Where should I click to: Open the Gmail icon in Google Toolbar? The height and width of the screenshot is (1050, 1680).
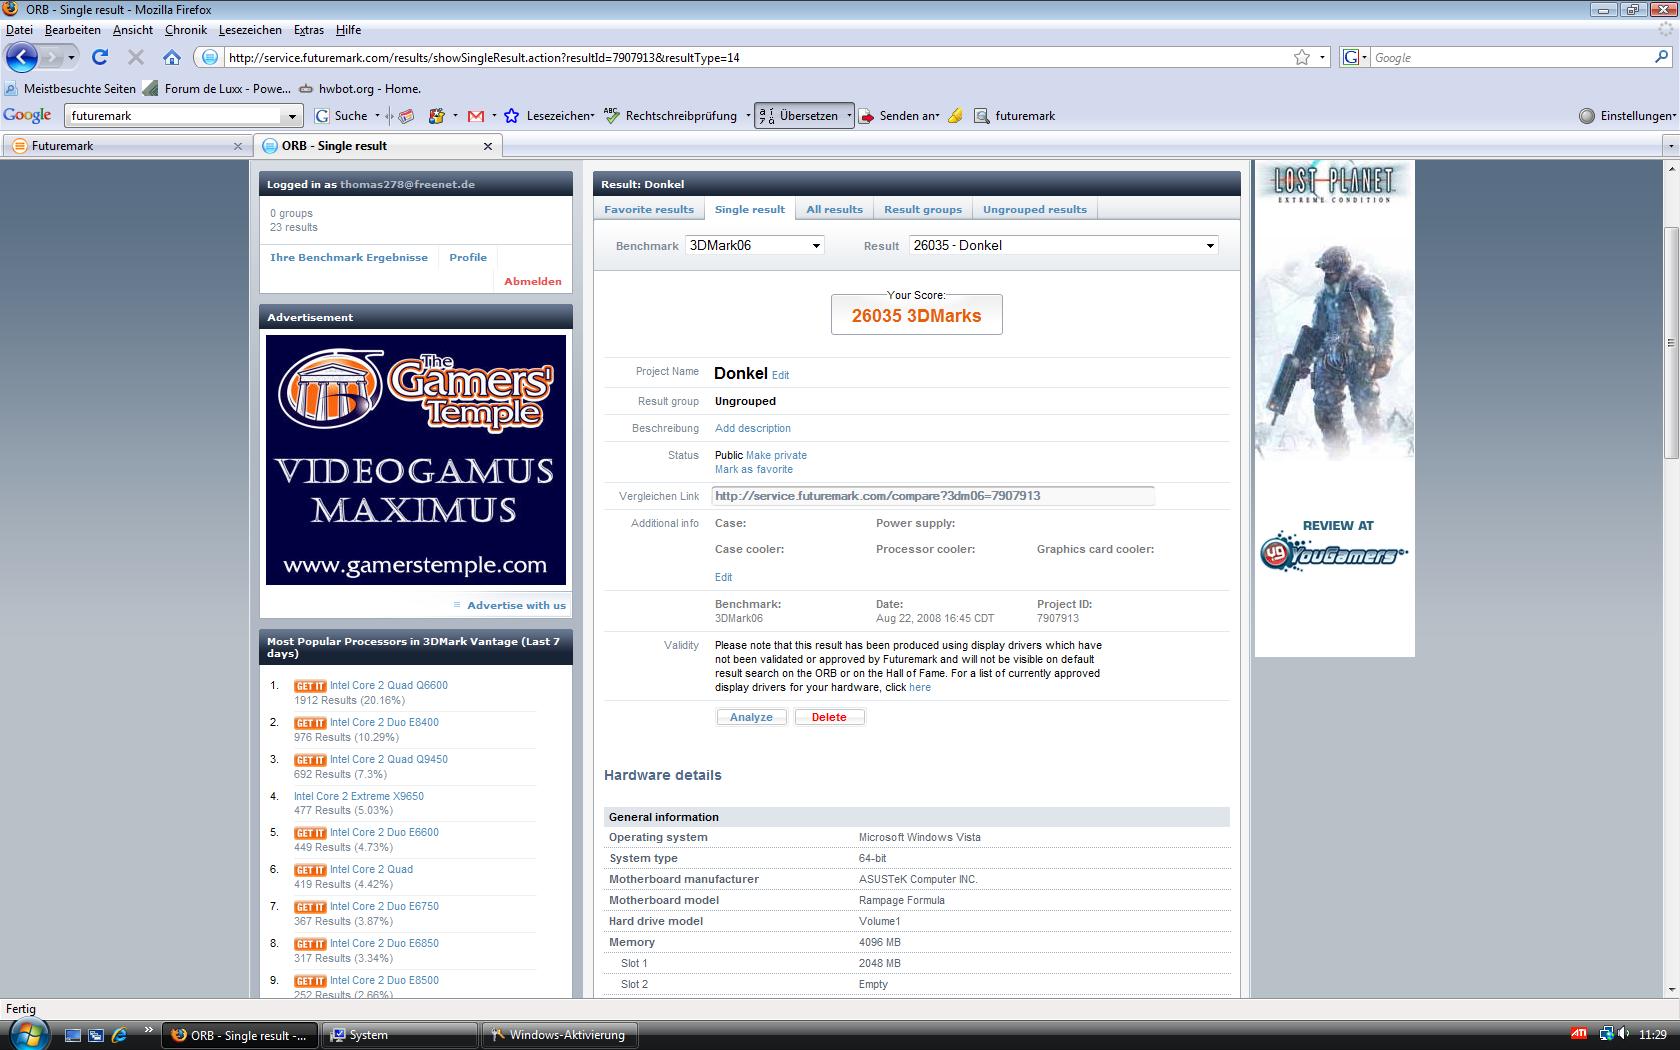[x=476, y=116]
